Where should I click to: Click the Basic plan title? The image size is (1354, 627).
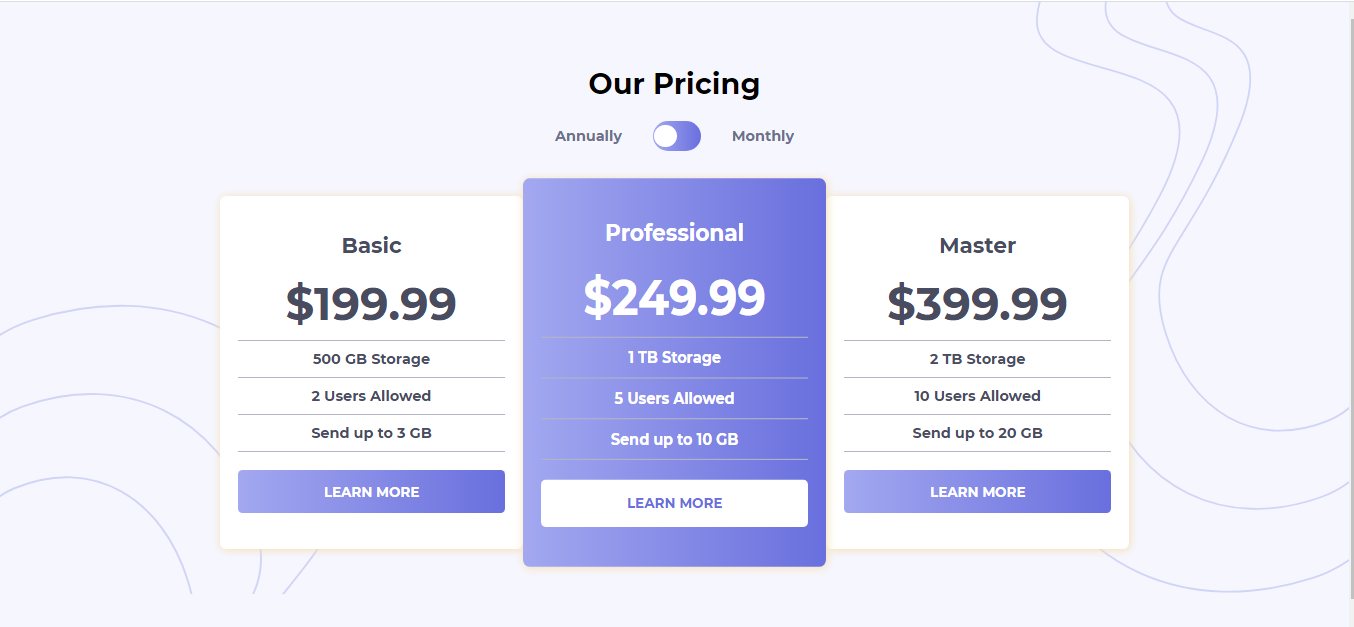pos(371,245)
